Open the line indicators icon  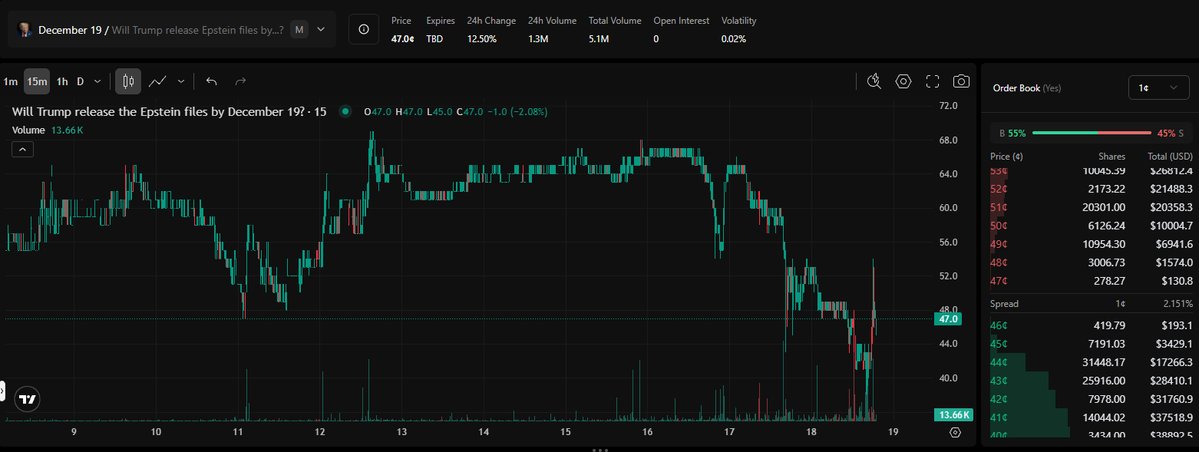click(158, 81)
